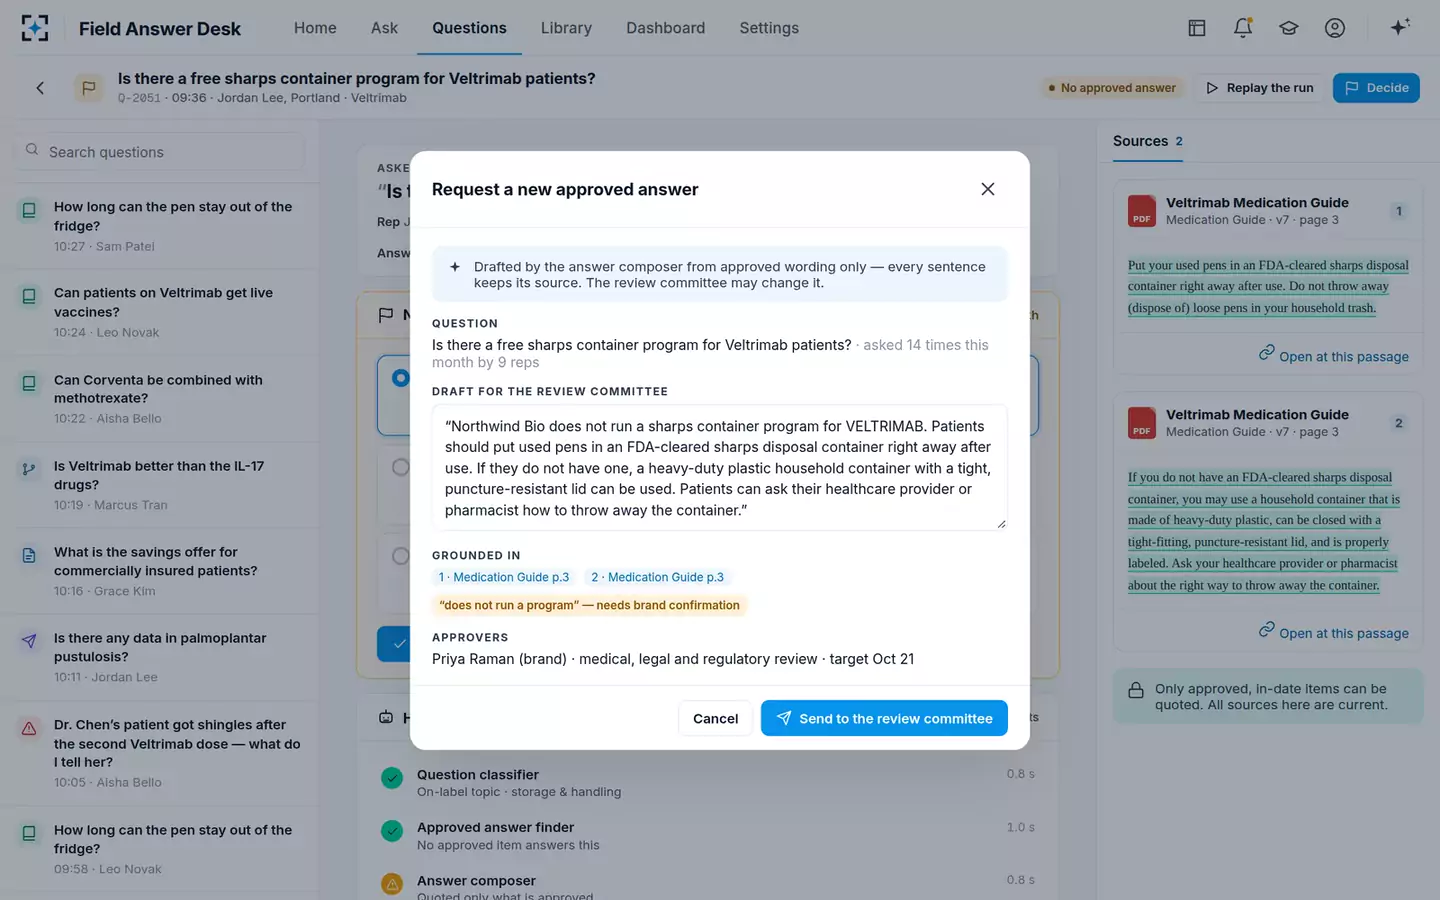Image resolution: width=1440 pixels, height=900 pixels.
Task: Click the source number 1 badge
Action: 1399,211
